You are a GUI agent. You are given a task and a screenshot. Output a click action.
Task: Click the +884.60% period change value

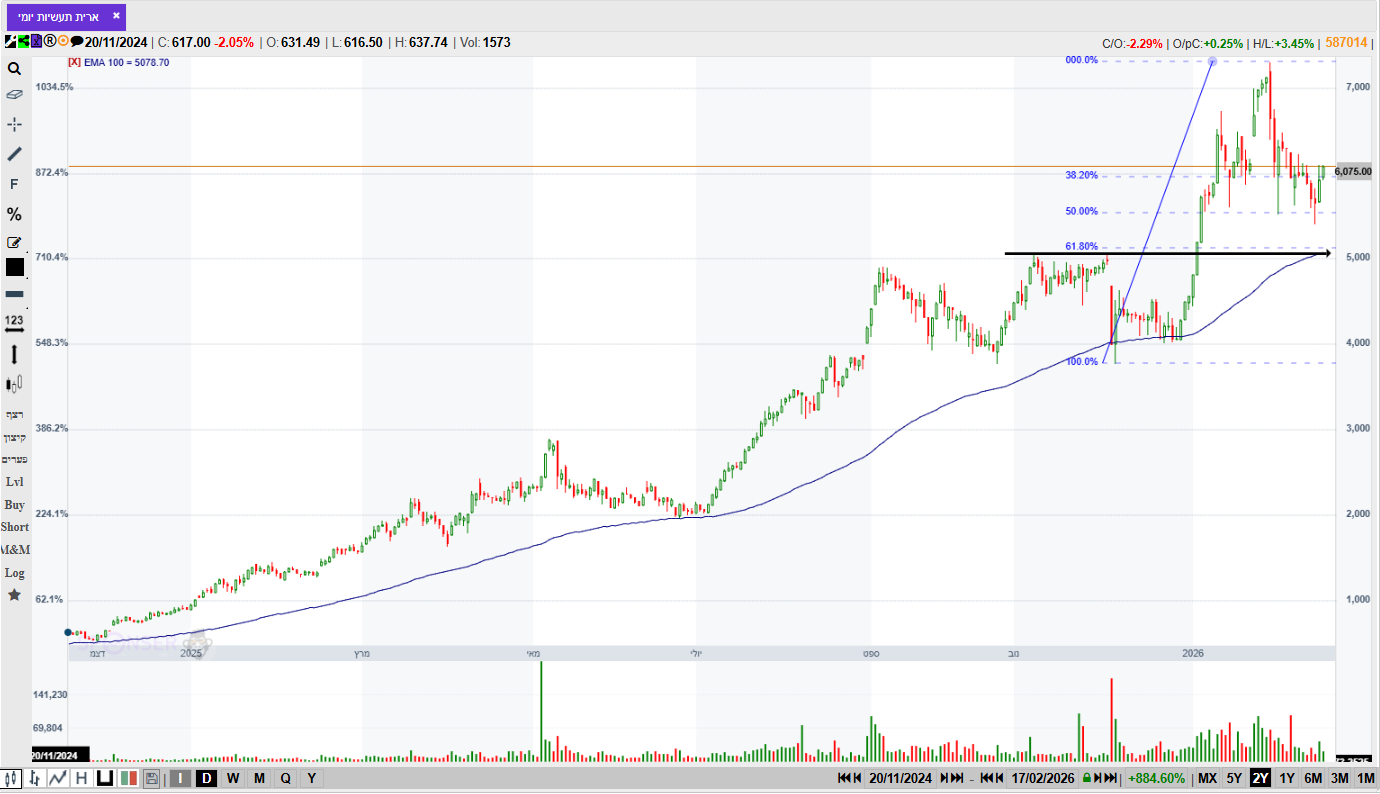[x=1157, y=778]
